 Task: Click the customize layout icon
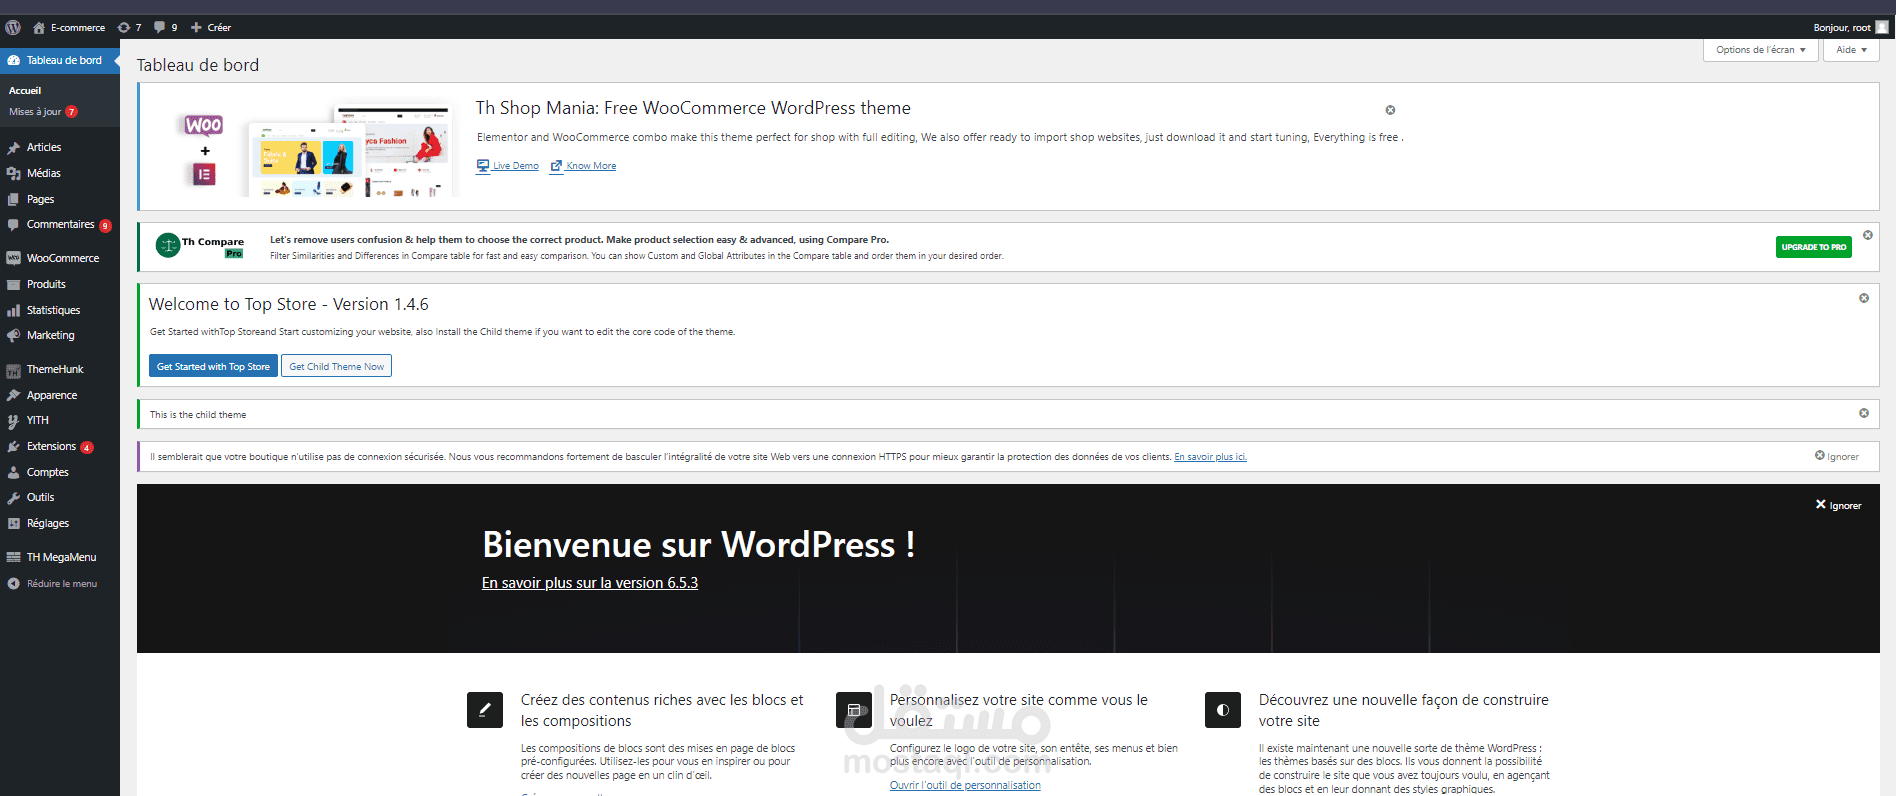(854, 710)
